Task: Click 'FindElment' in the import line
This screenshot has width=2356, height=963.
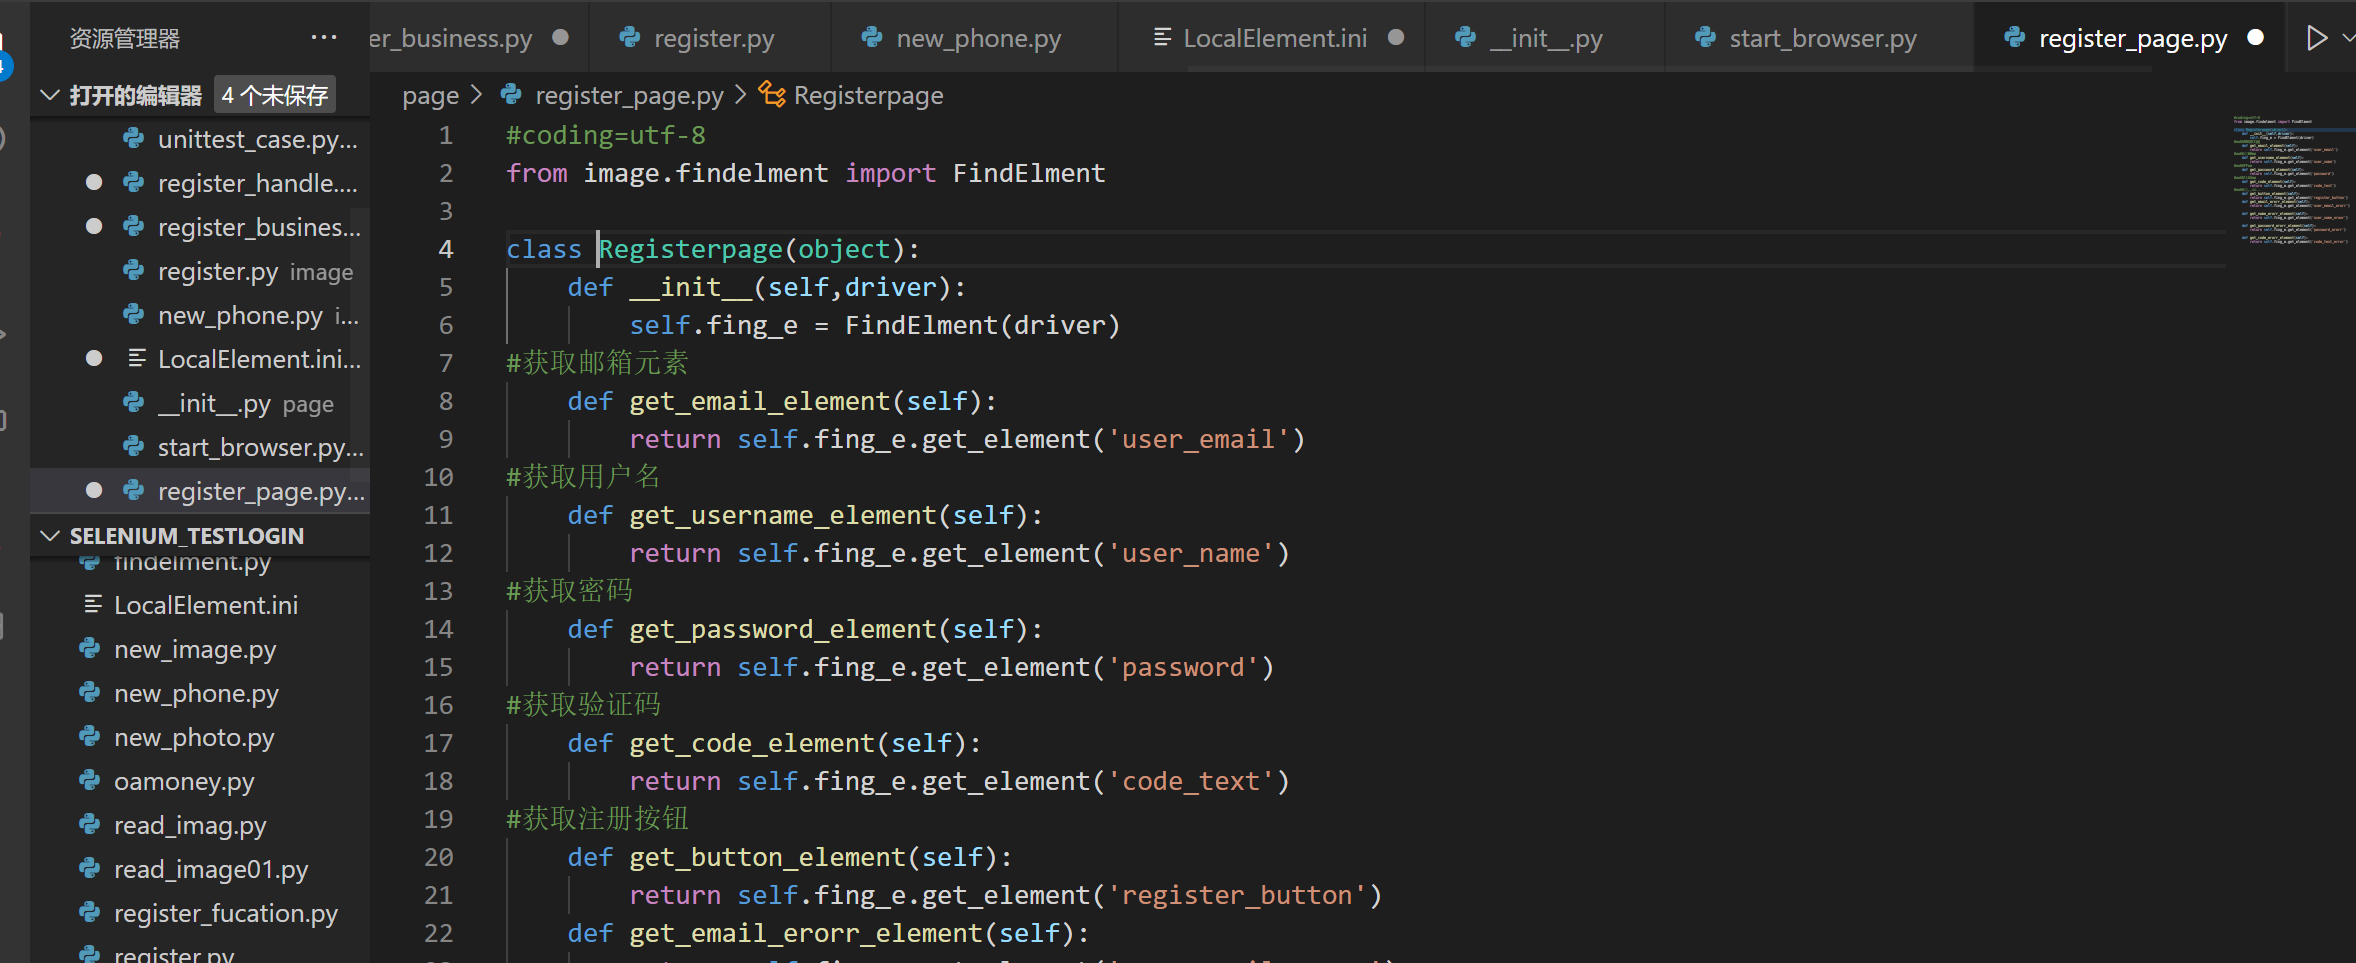Action: [x=1029, y=173]
